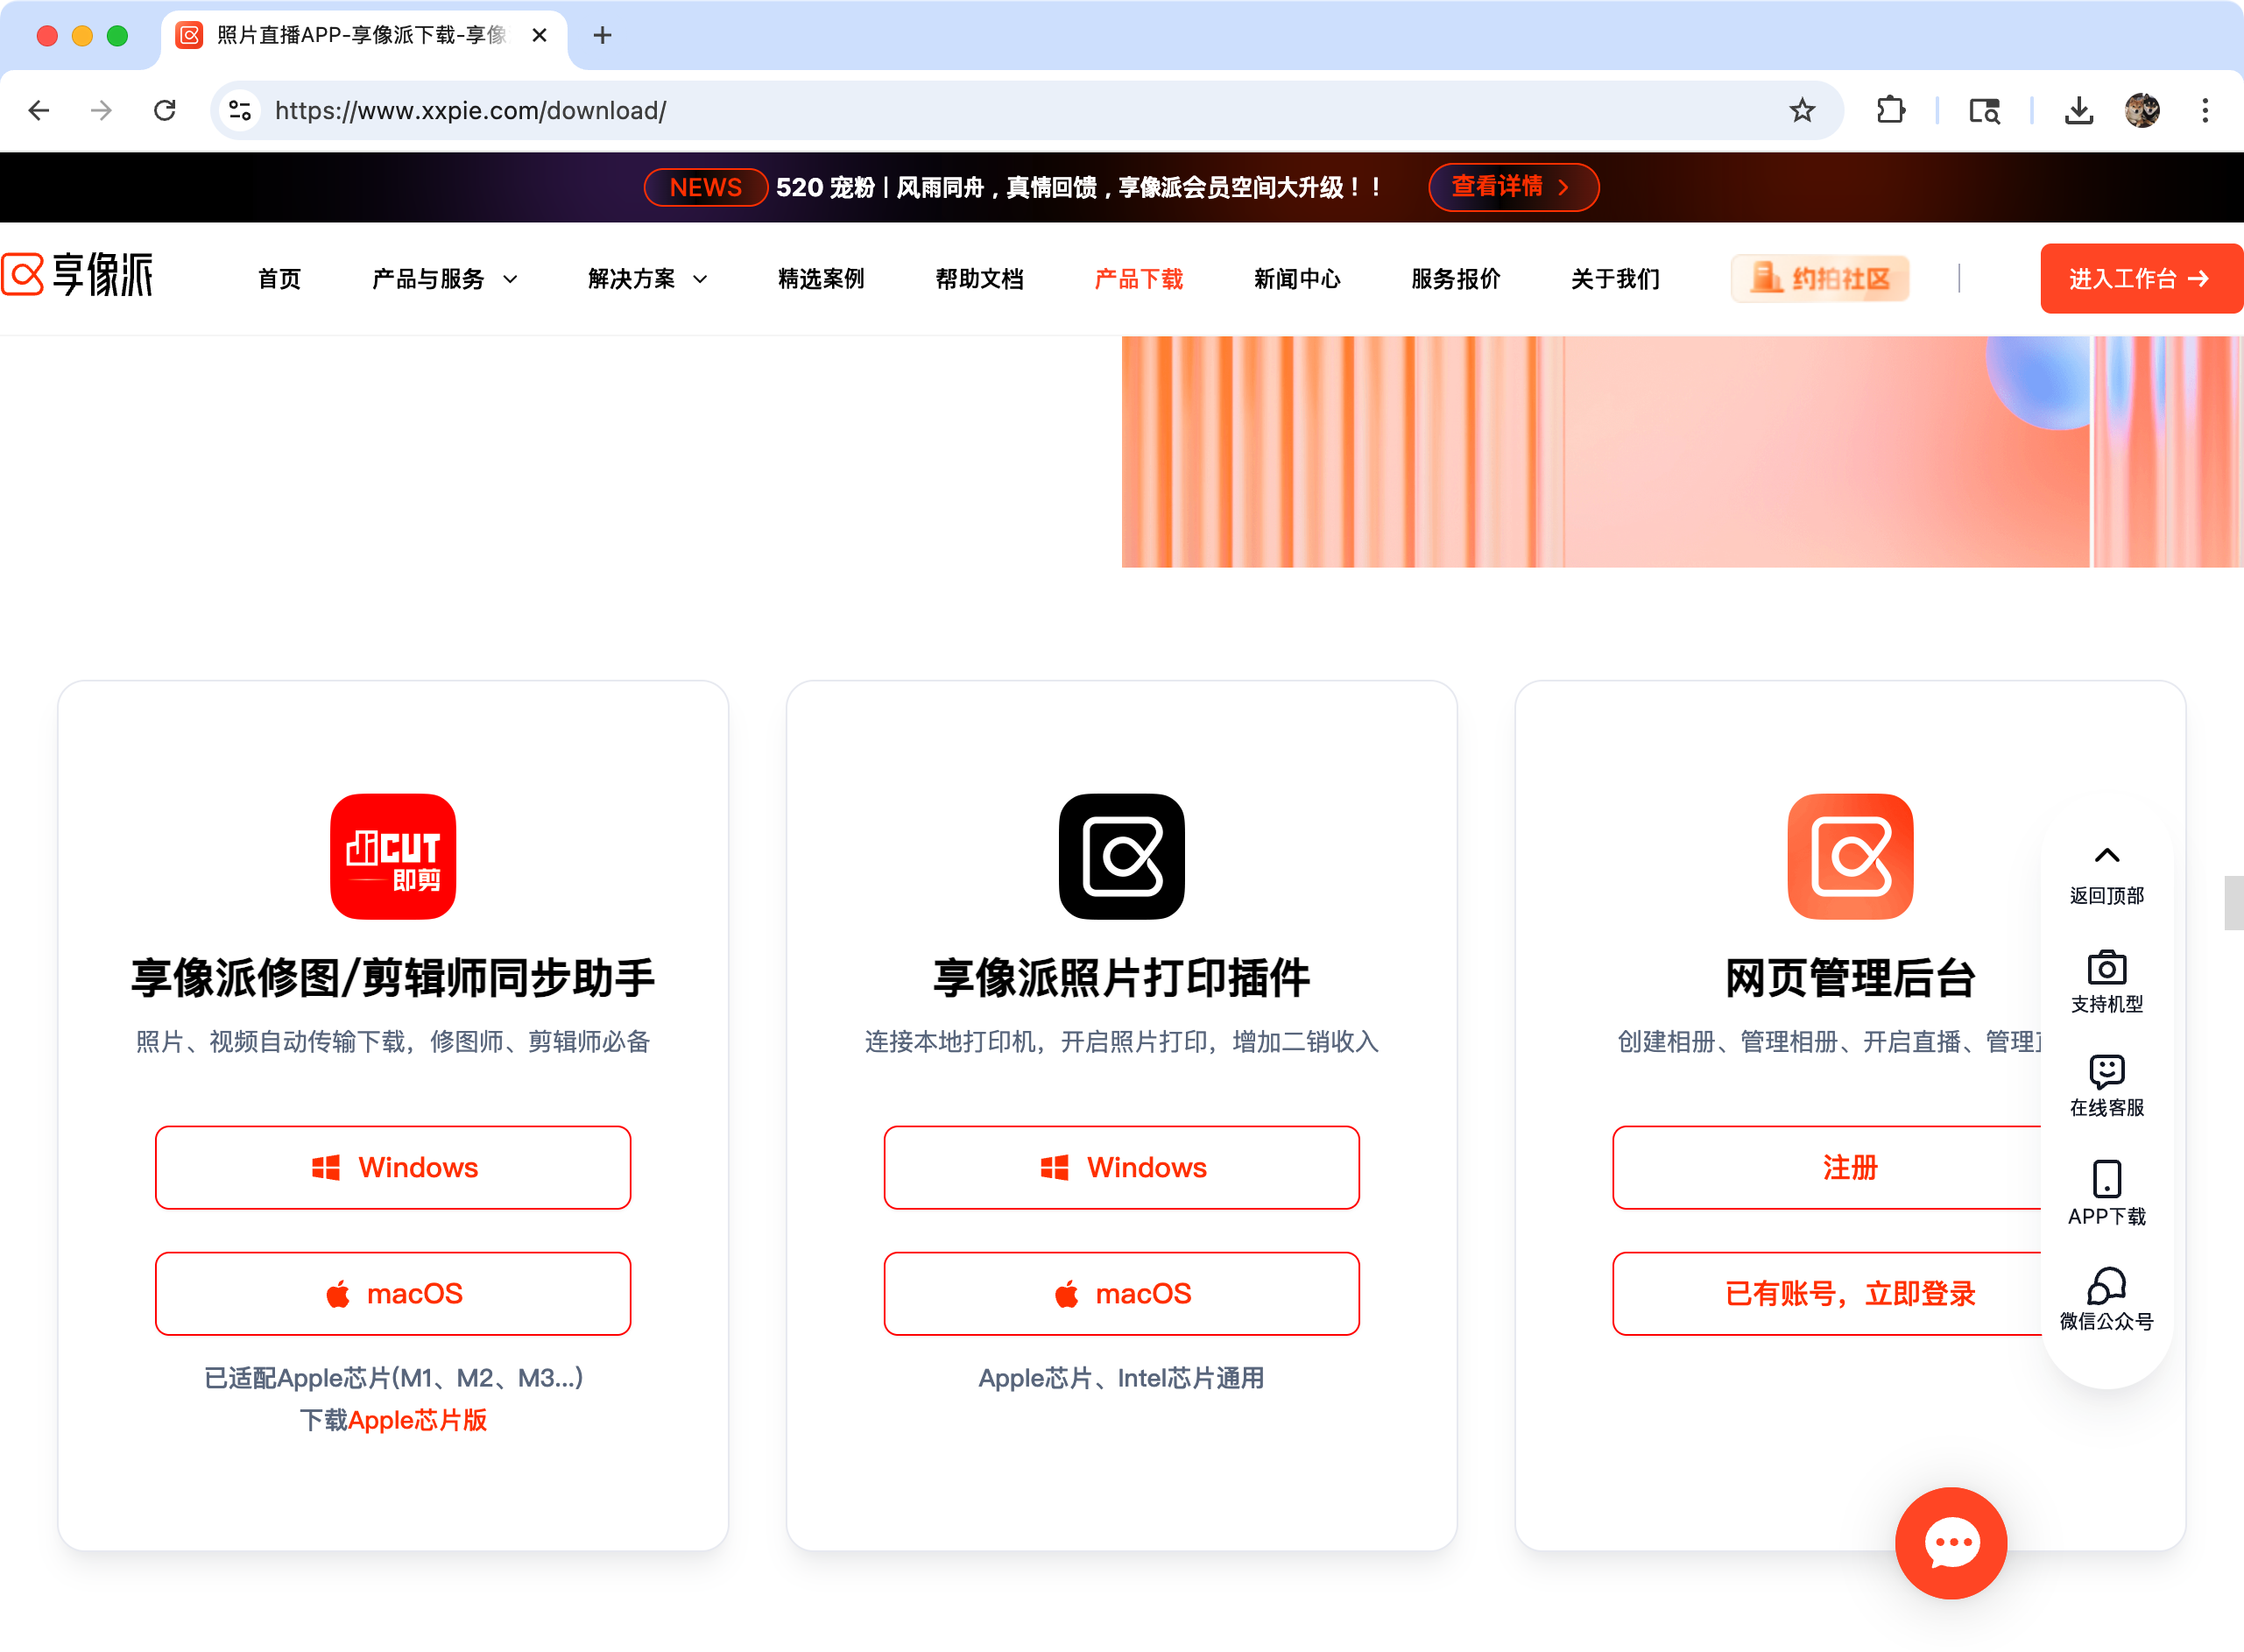Reload the page
This screenshot has width=2244, height=1652.
(x=165, y=110)
